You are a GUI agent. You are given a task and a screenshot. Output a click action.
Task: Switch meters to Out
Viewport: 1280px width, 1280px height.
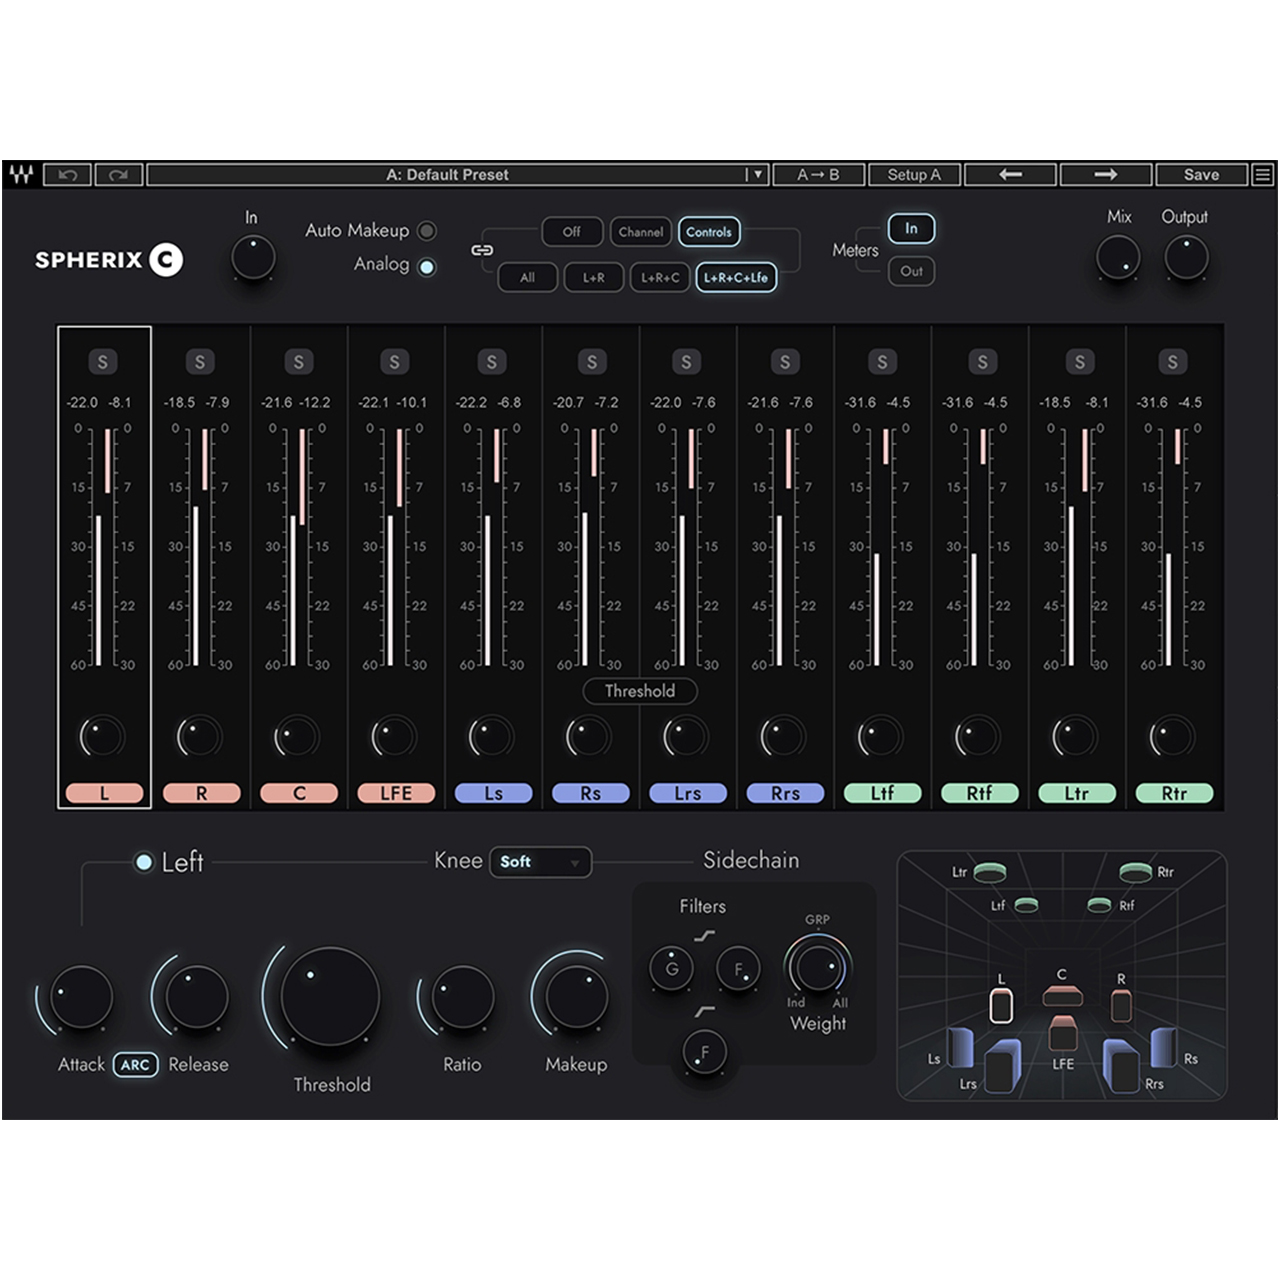pos(911,271)
